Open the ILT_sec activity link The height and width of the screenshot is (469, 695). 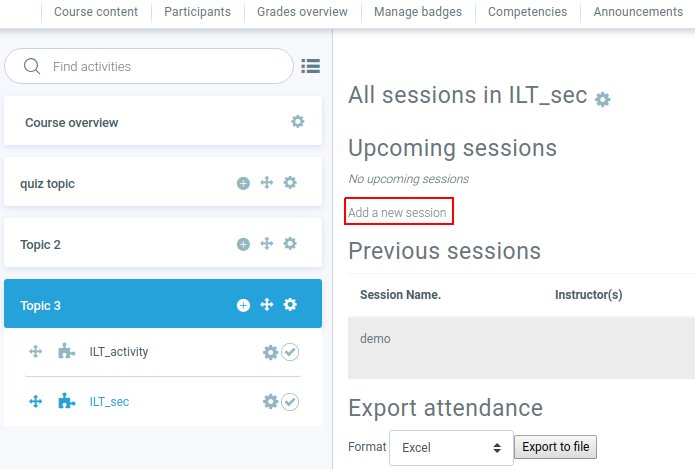tap(109, 402)
